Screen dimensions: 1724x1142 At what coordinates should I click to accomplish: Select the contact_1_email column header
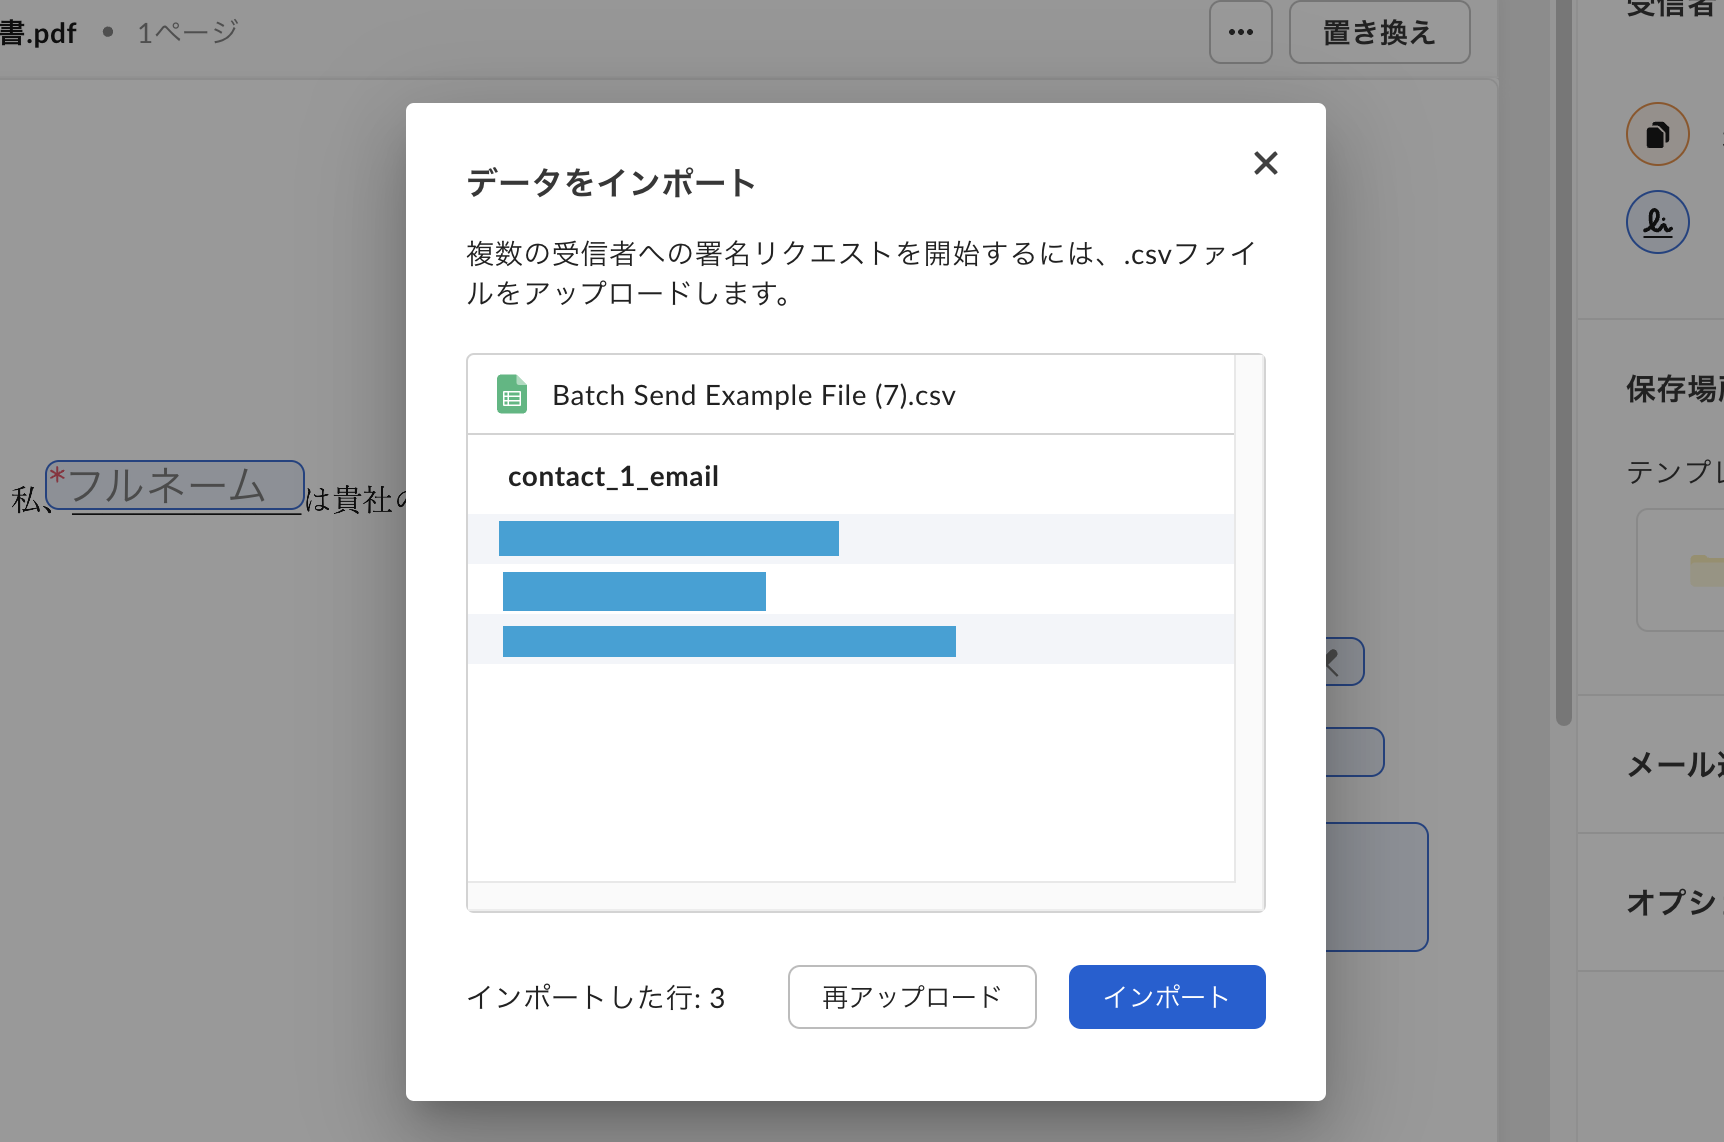[613, 477]
